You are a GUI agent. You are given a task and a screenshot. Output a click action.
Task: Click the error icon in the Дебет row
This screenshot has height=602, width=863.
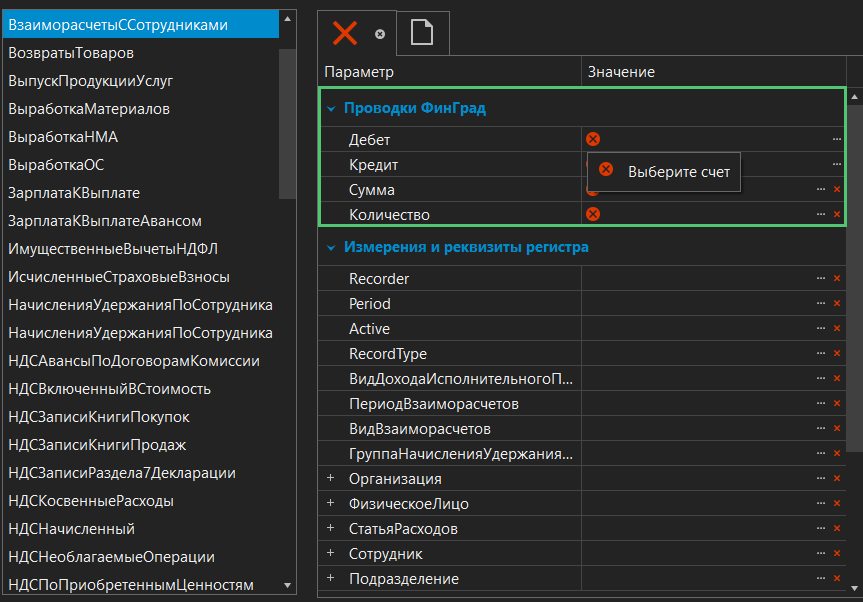[x=593, y=139]
